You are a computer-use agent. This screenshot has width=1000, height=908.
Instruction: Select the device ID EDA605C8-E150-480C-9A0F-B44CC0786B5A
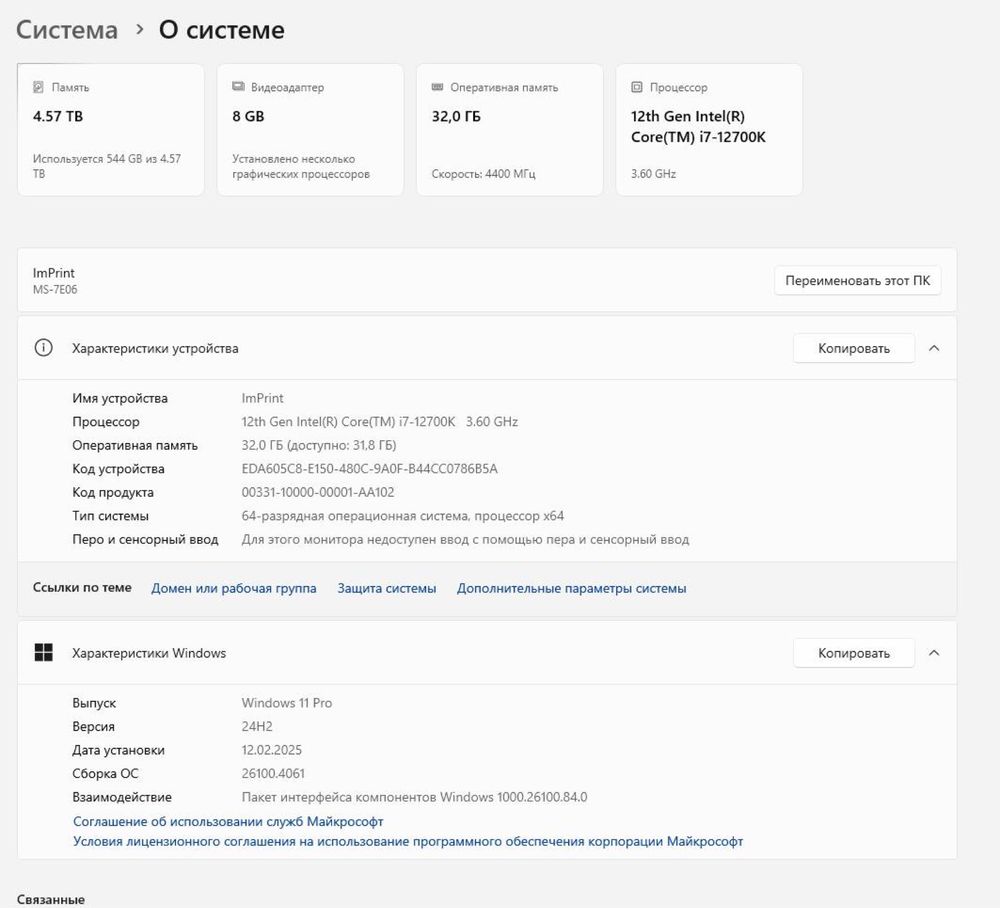(369, 469)
